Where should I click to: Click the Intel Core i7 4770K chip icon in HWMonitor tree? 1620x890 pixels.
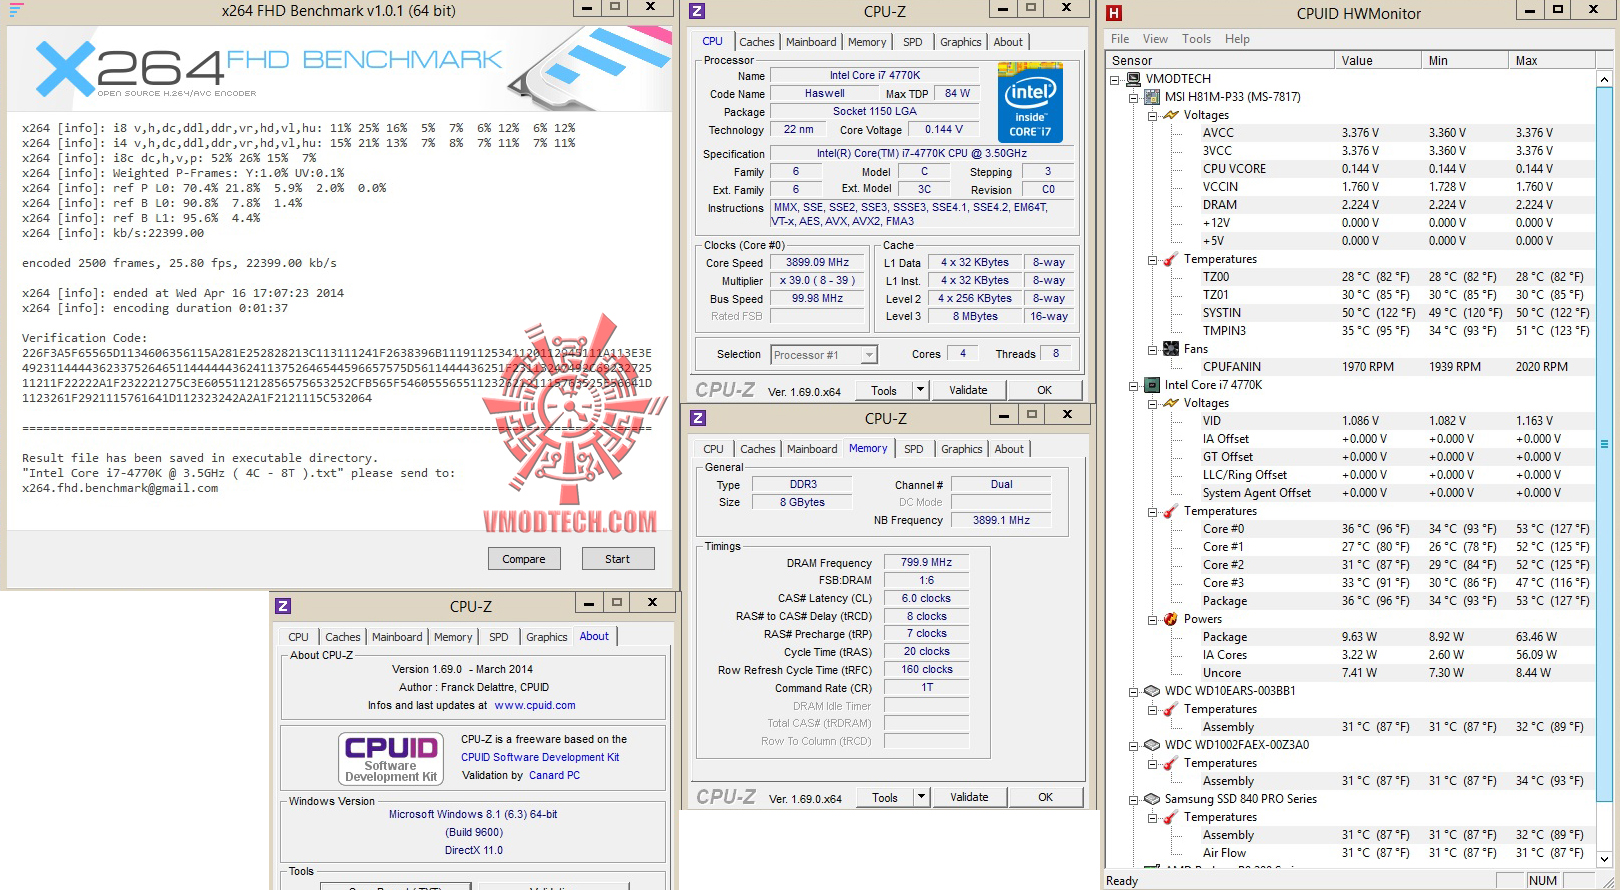pyautogui.click(x=1152, y=385)
